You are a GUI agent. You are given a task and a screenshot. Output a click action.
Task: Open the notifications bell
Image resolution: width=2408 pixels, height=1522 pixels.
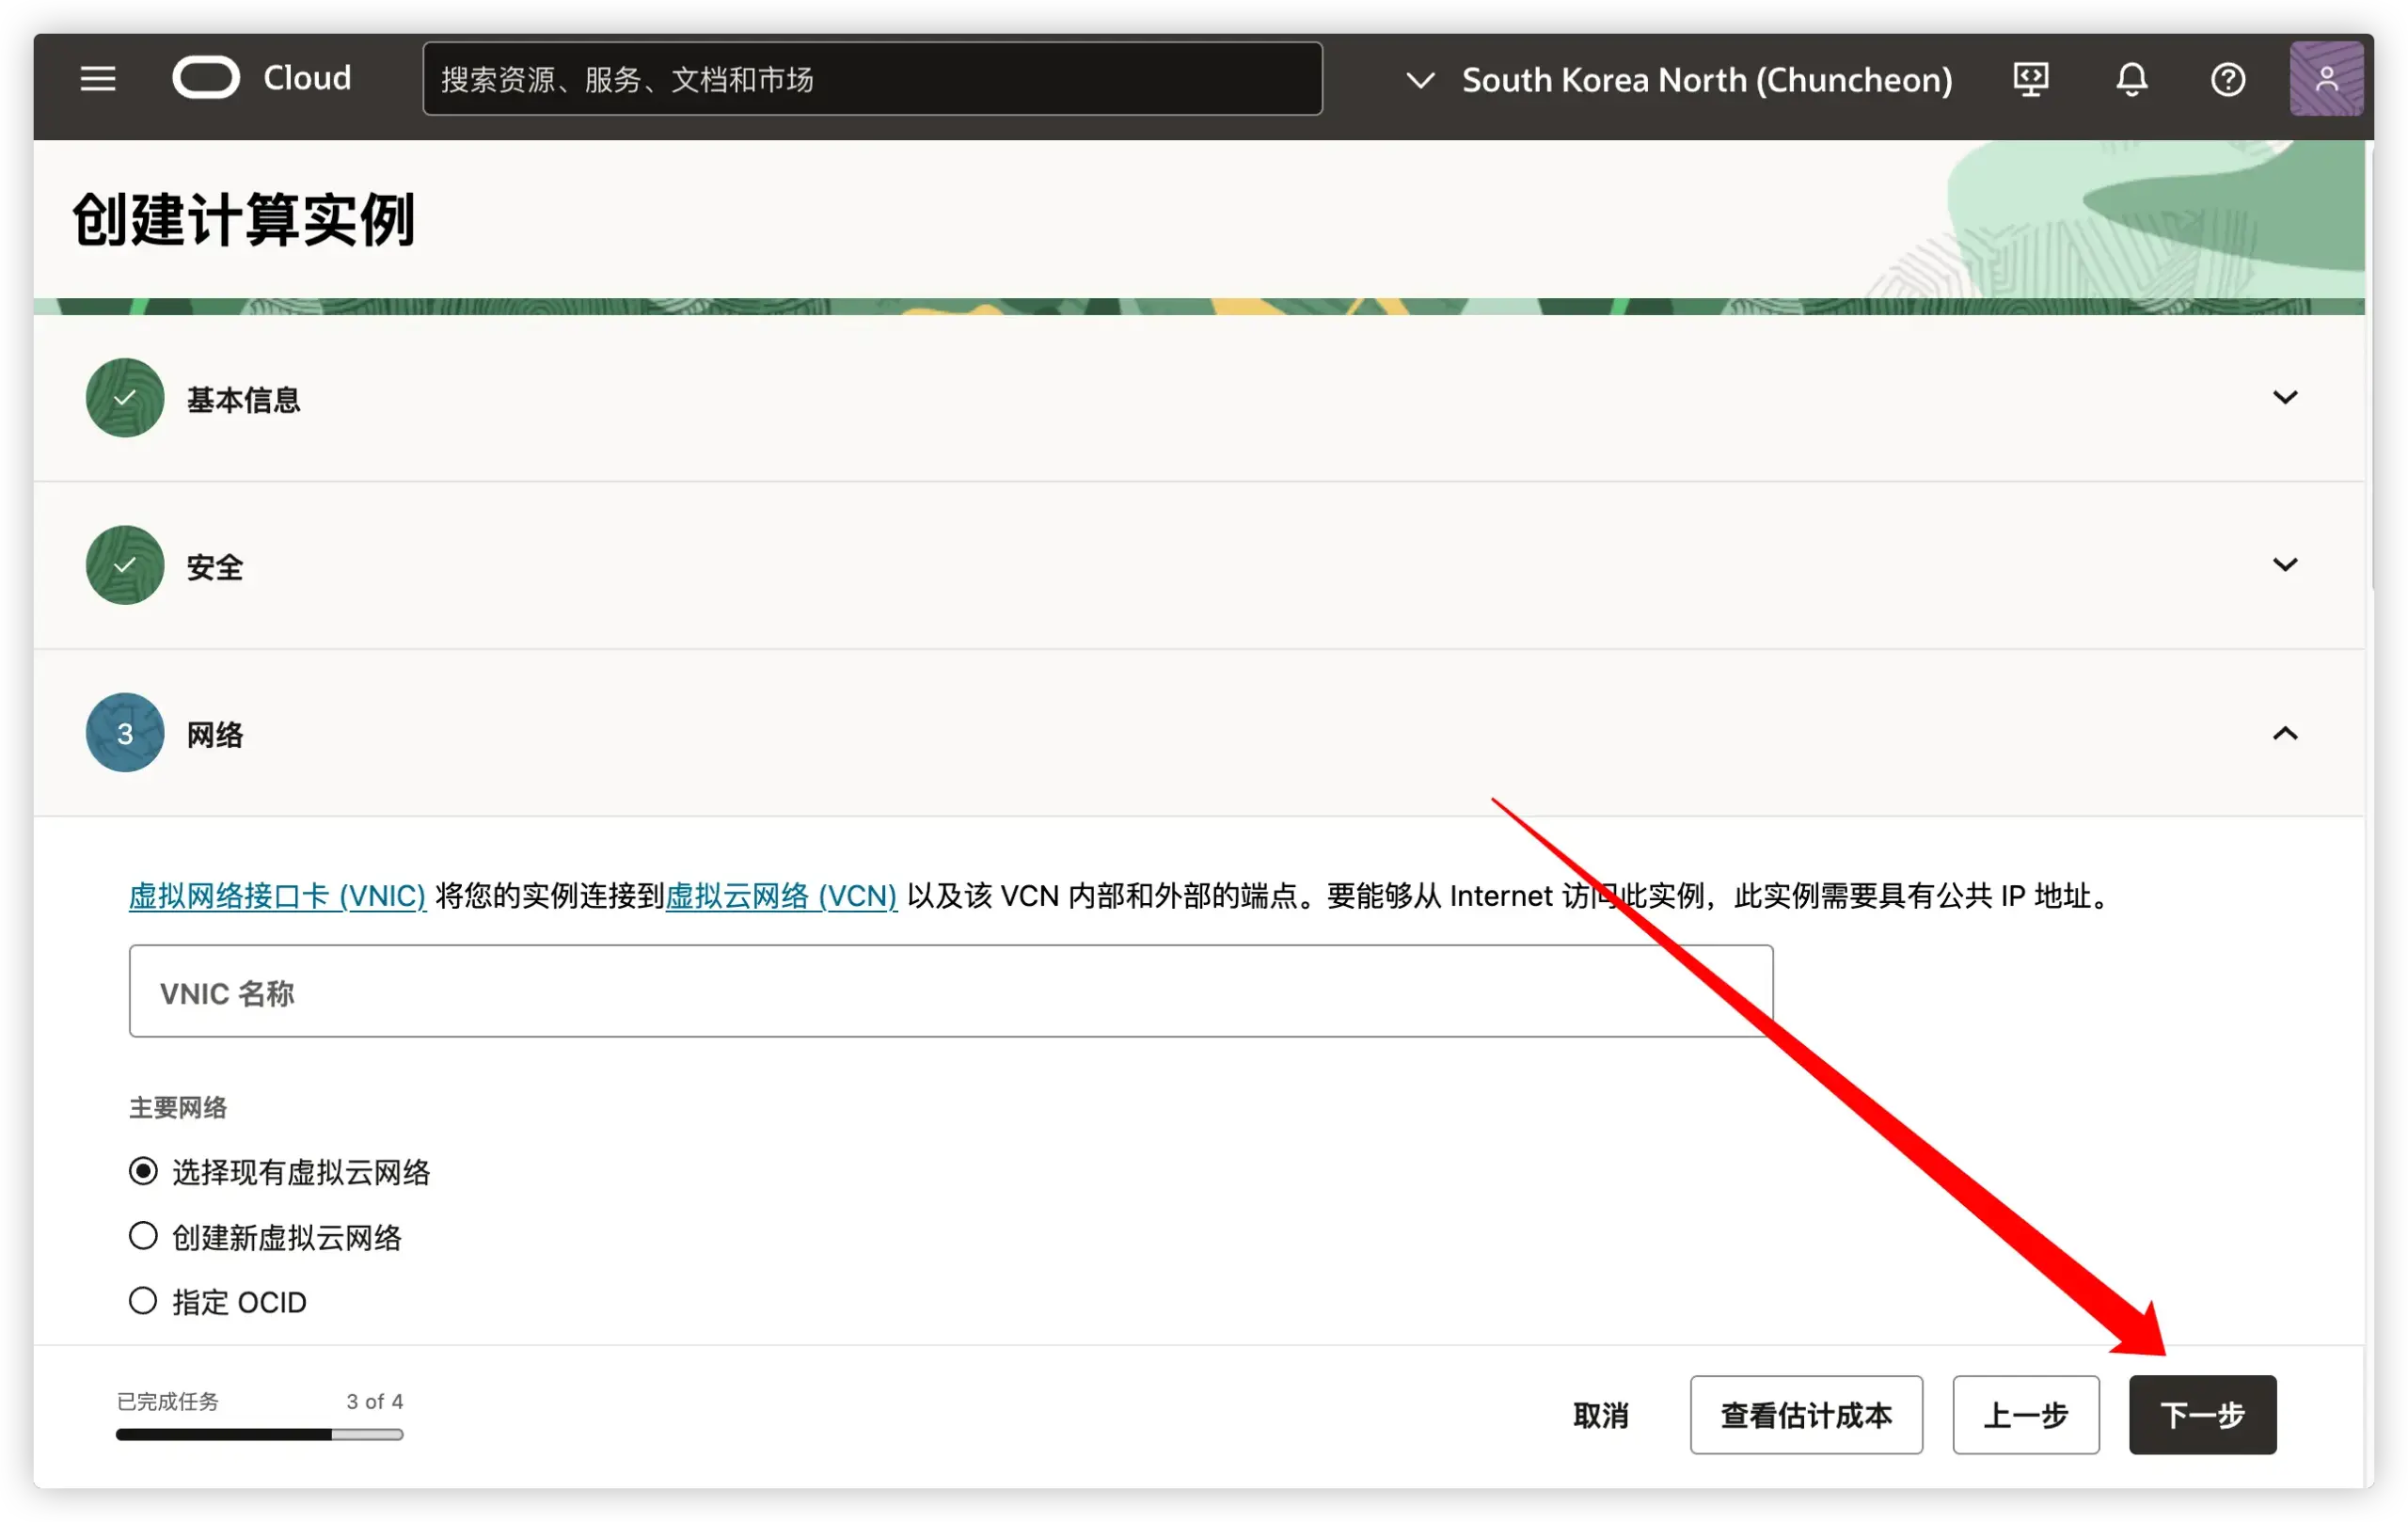[2131, 79]
